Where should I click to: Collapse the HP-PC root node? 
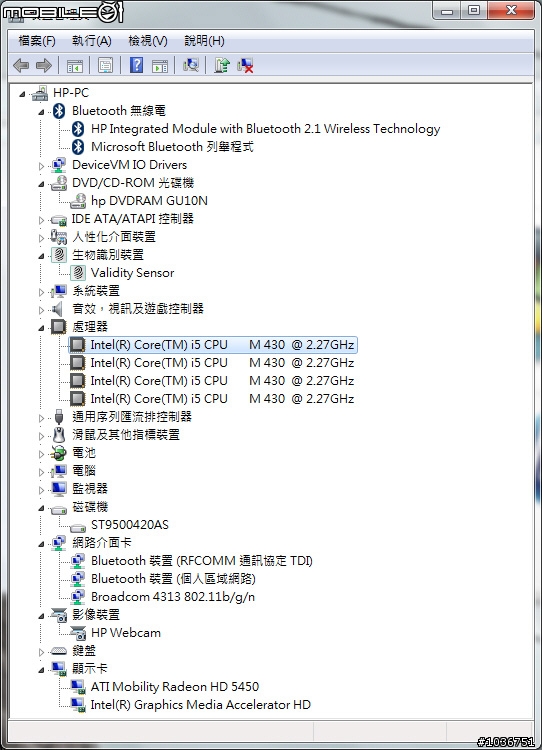[x=22, y=94]
